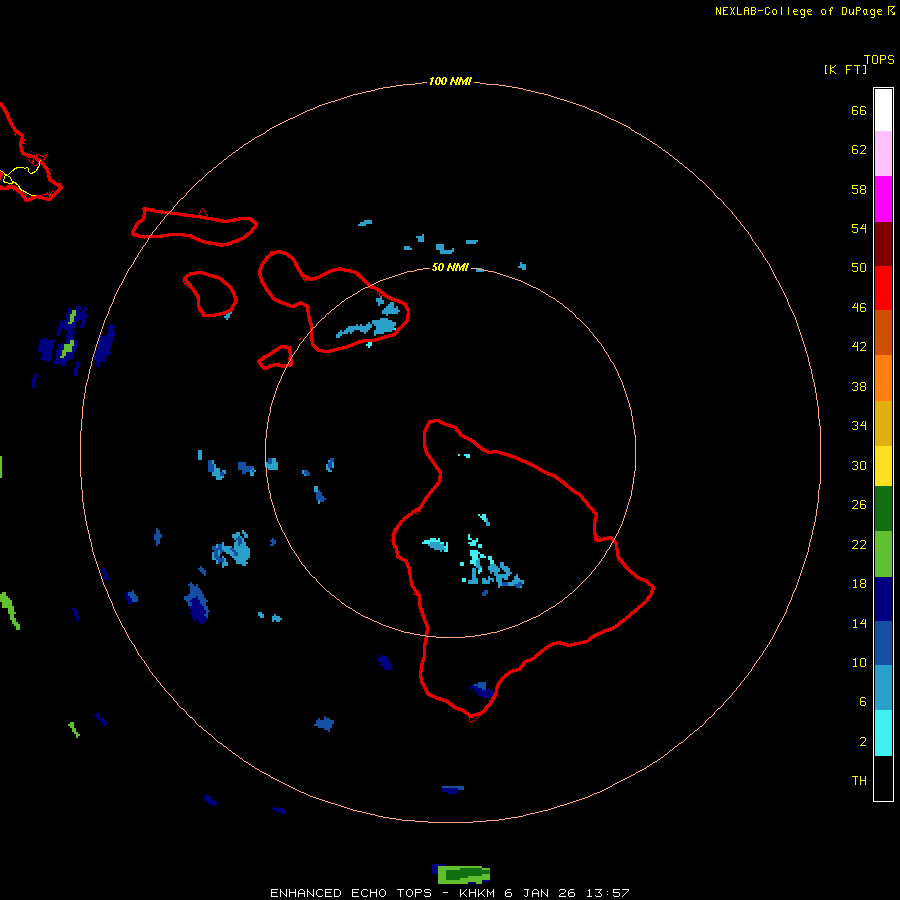Click the dark maroon legend swatch
The height and width of the screenshot is (900, 900).
pos(883,244)
